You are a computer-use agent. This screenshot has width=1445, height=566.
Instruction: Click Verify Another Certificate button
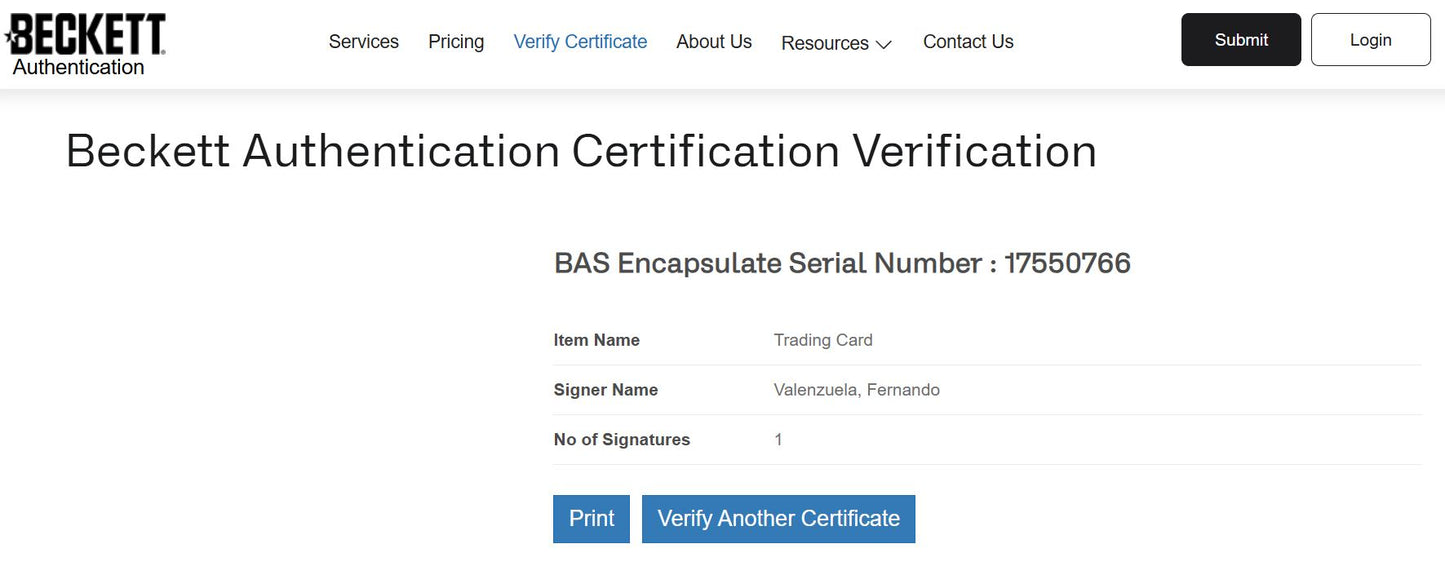tap(778, 519)
